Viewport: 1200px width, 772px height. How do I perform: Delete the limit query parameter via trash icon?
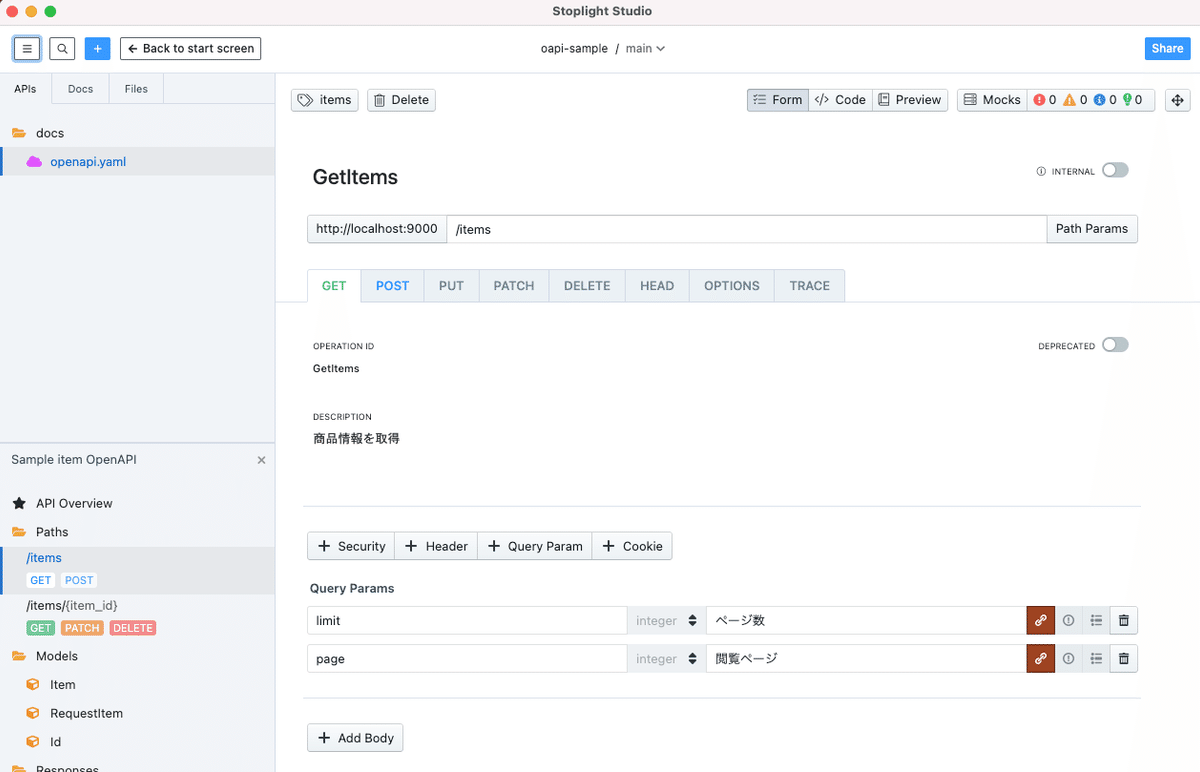point(1123,620)
